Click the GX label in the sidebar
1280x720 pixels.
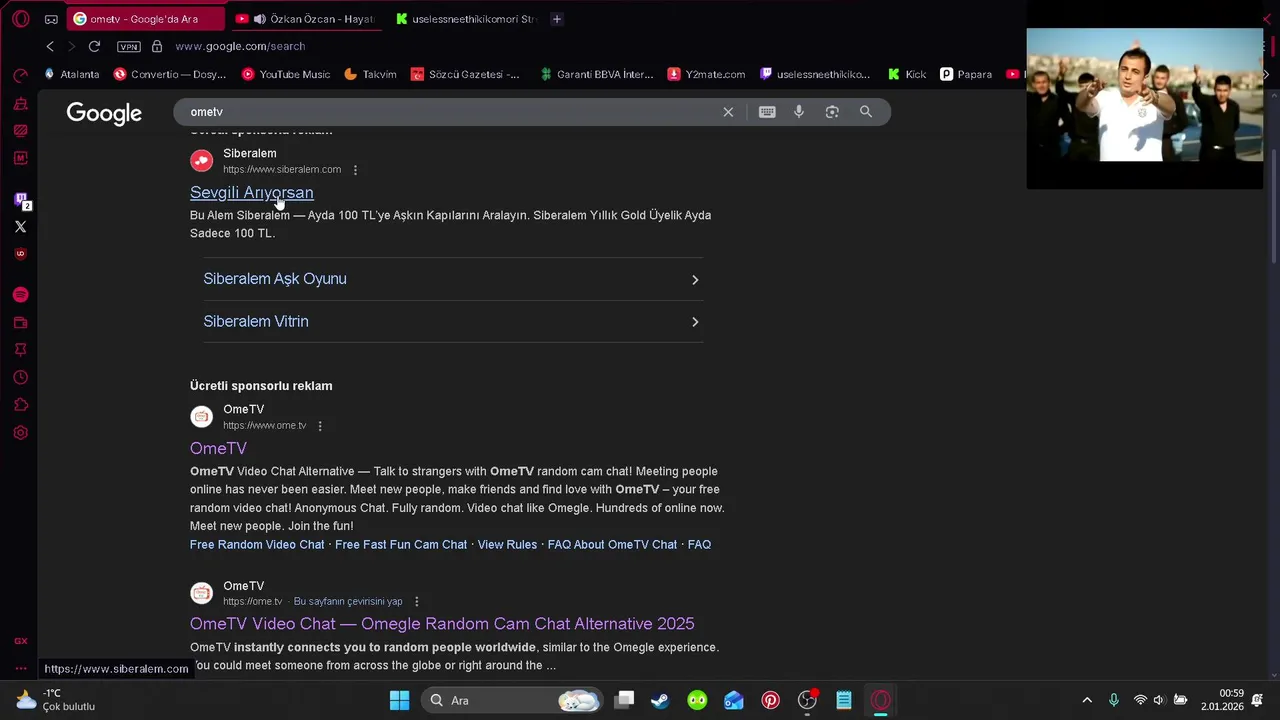20,641
